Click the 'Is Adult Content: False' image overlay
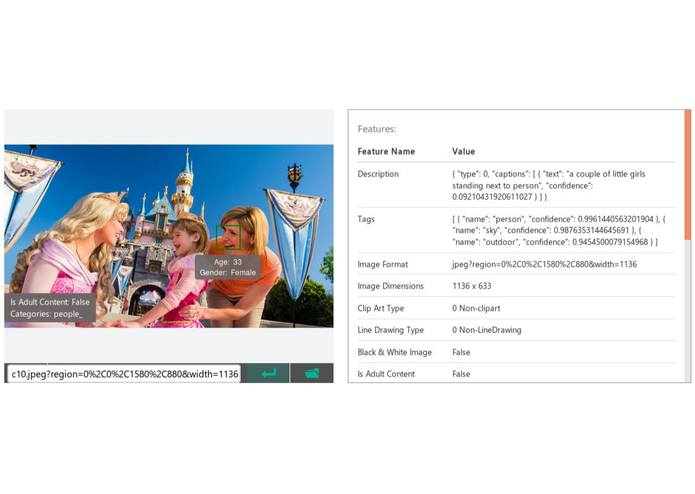Screen dimensions: 695x494 point(50,308)
